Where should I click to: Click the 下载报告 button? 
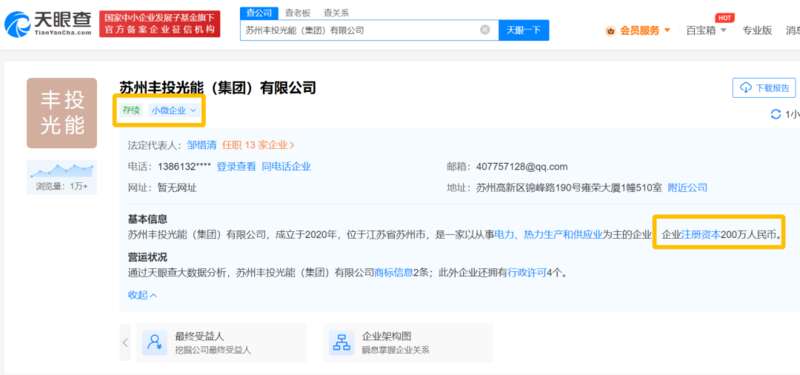764,88
